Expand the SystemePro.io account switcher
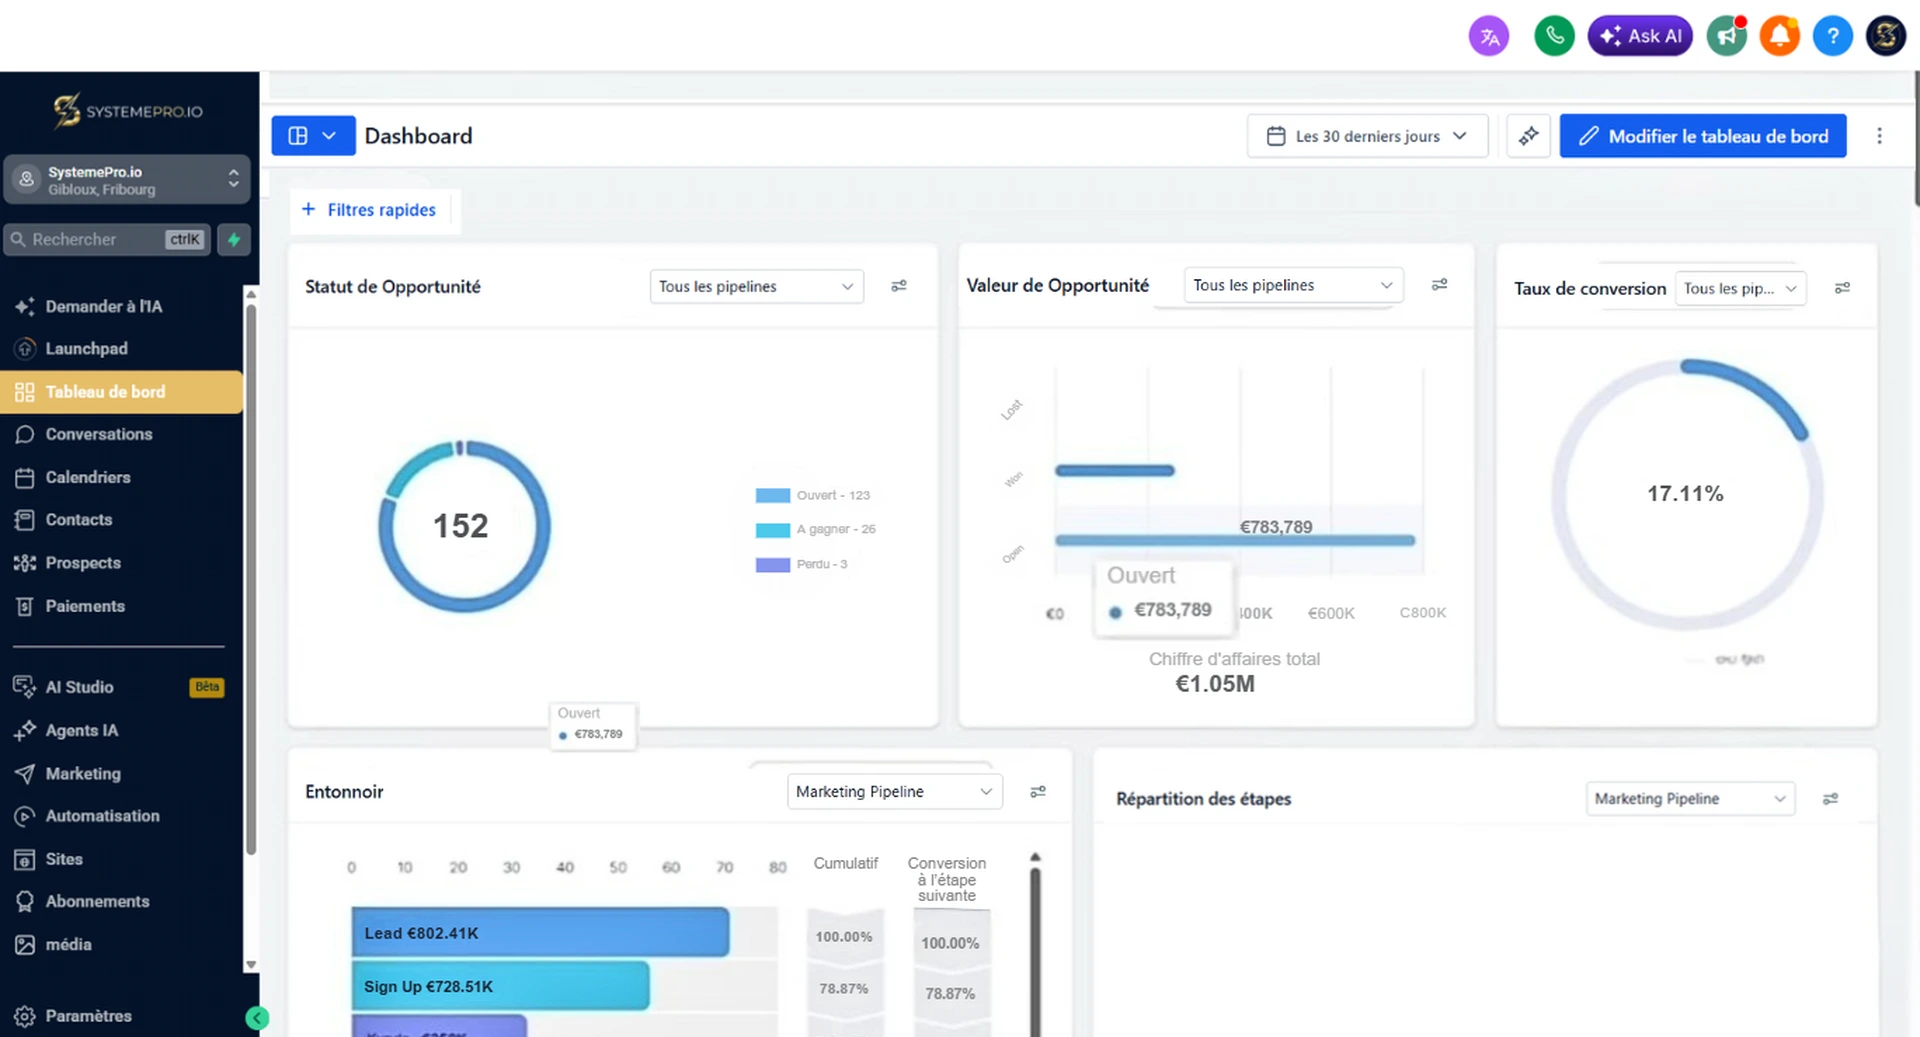Image resolution: width=1920 pixels, height=1037 pixels. coord(126,180)
